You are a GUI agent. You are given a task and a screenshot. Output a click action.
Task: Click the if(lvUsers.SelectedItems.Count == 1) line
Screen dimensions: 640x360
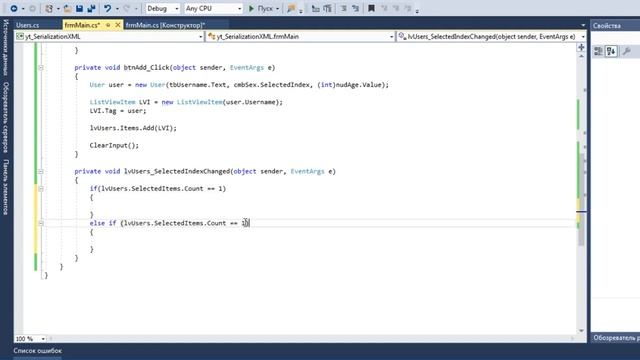(x=158, y=189)
